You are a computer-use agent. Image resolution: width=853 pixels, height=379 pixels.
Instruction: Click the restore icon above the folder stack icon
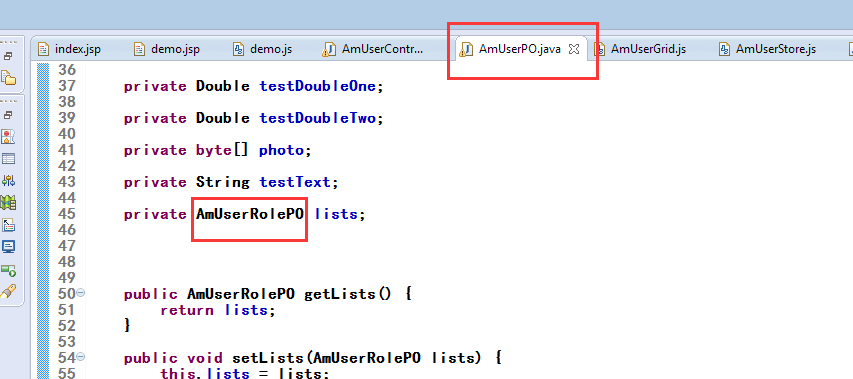(x=9, y=56)
